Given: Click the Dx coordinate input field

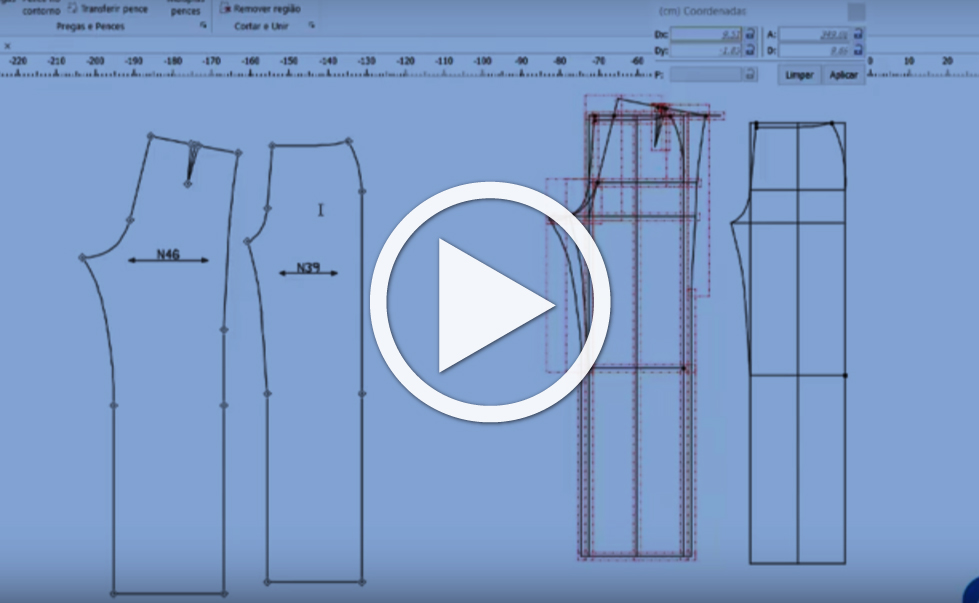Looking at the screenshot, I should click(706, 34).
